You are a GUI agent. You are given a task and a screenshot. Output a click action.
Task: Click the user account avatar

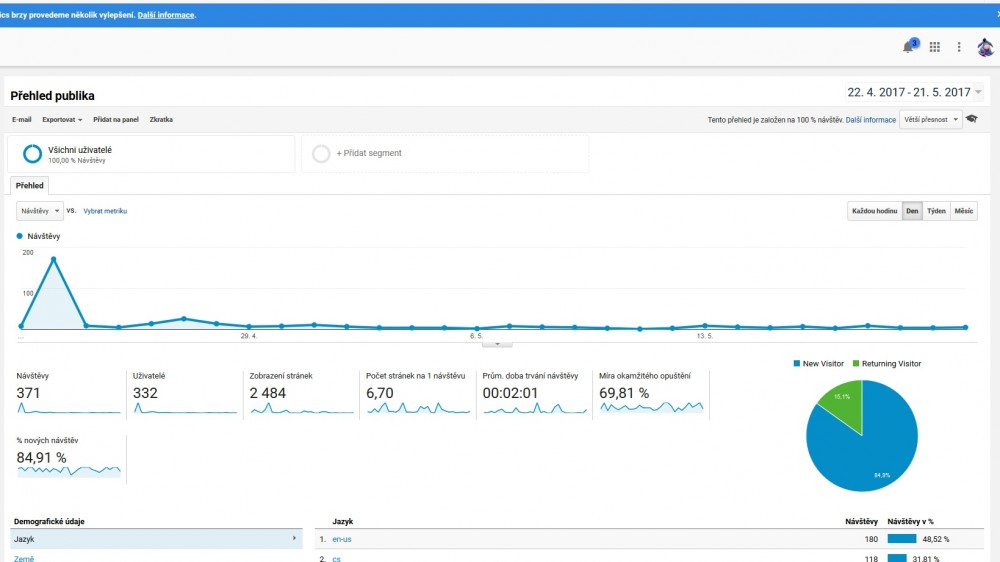pyautogui.click(x=985, y=47)
